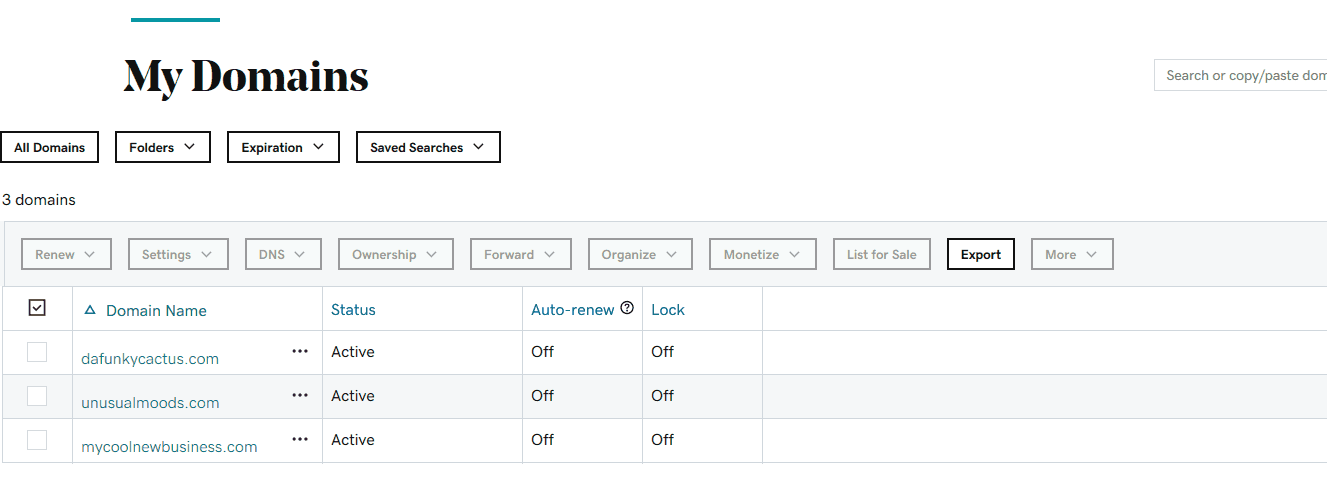Image resolution: width=1327 pixels, height=482 pixels.
Task: Expand the Saved Searches dropdown
Action: click(428, 147)
